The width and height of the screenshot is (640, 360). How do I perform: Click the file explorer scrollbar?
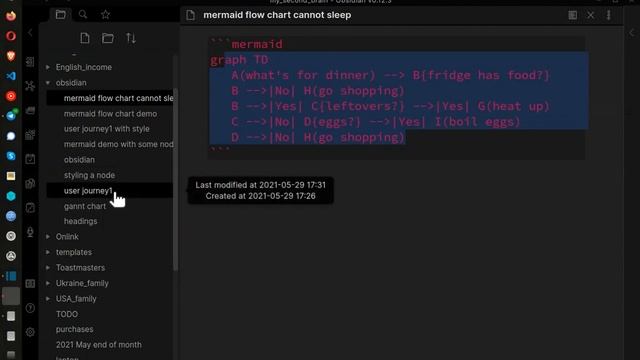click(176, 180)
